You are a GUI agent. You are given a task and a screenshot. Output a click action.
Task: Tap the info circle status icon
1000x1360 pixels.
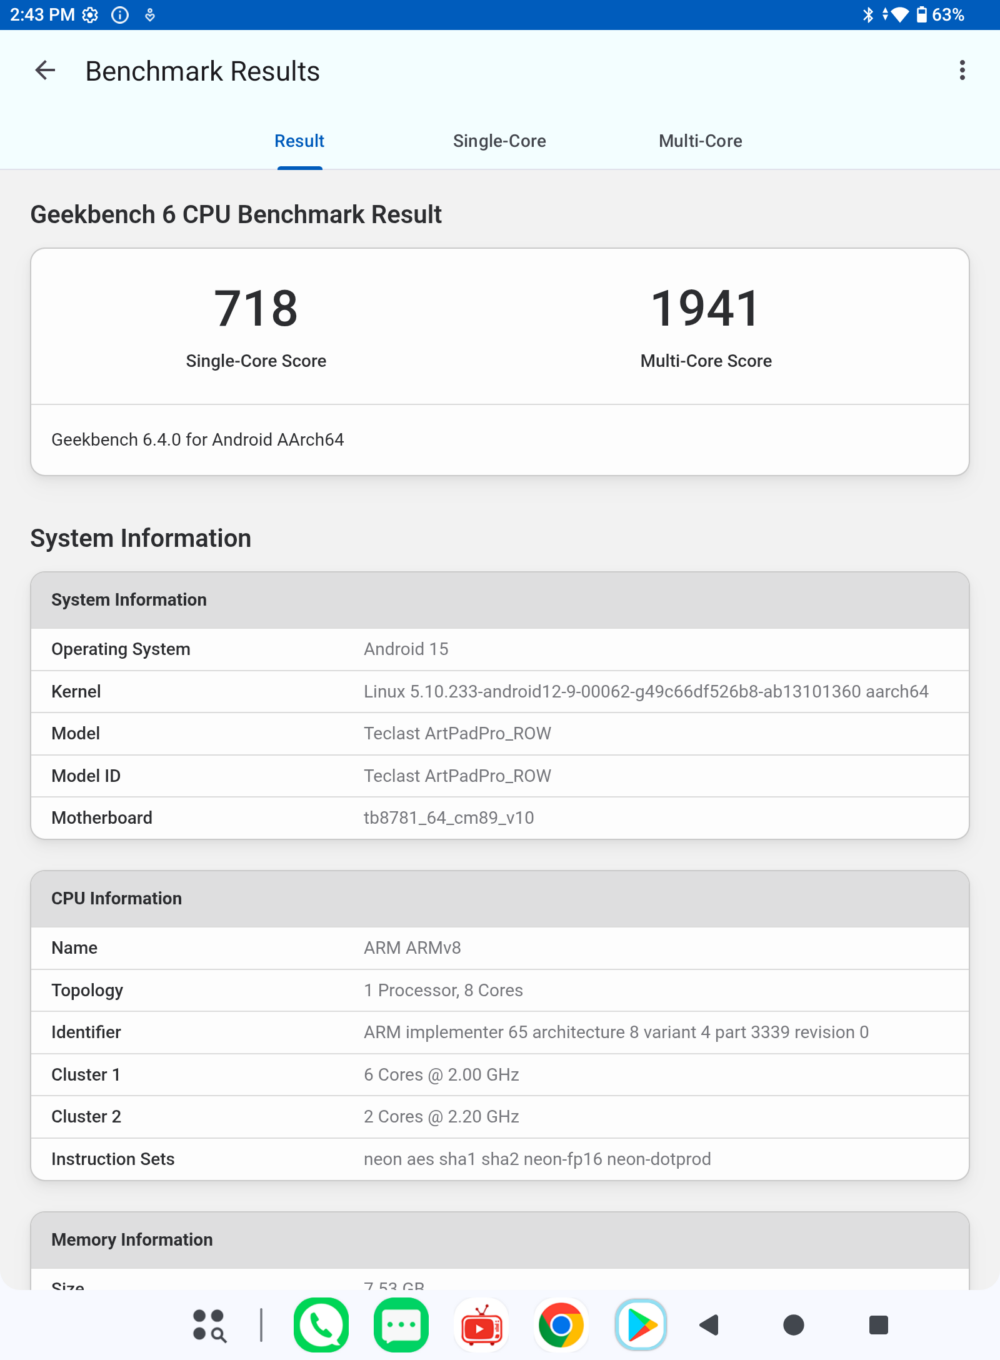pyautogui.click(x=120, y=15)
